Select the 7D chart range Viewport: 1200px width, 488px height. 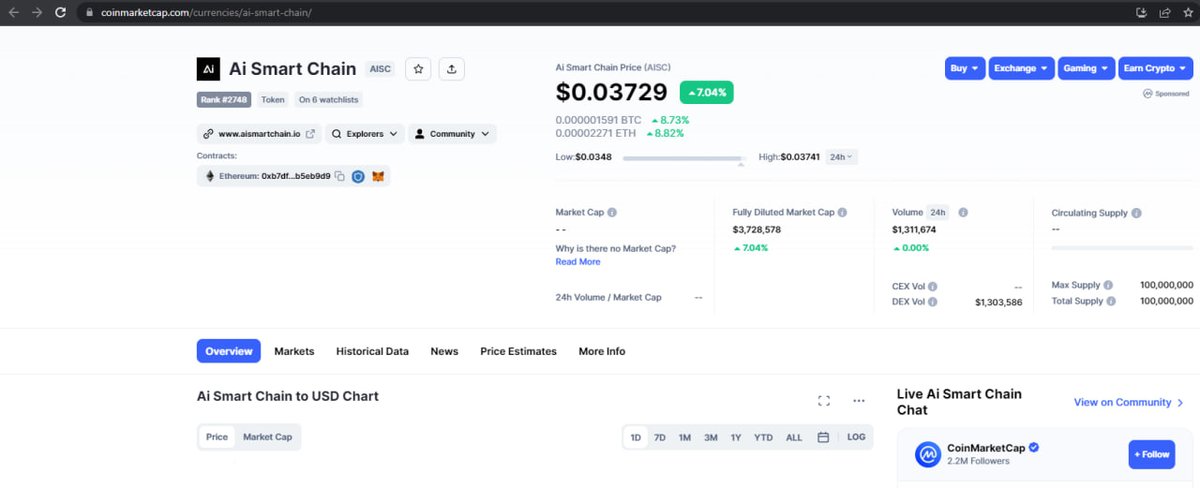(660, 437)
